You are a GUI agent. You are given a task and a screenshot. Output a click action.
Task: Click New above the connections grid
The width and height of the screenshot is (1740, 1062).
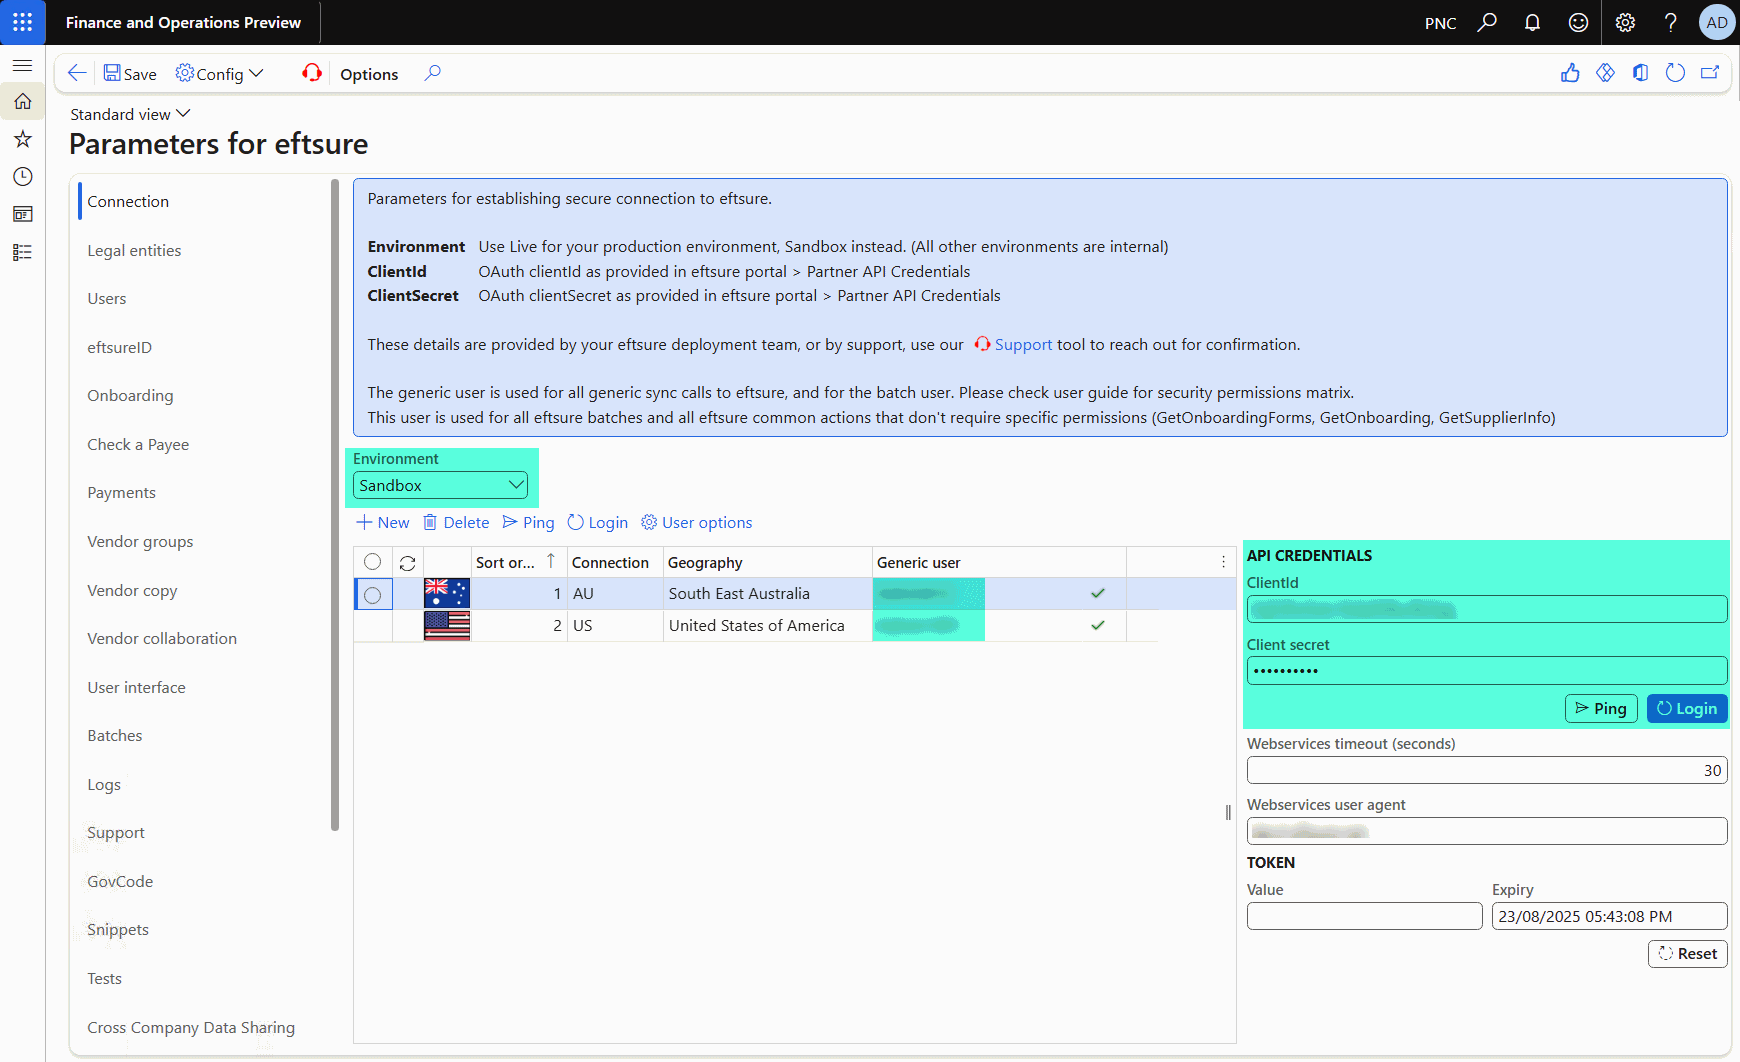383,522
